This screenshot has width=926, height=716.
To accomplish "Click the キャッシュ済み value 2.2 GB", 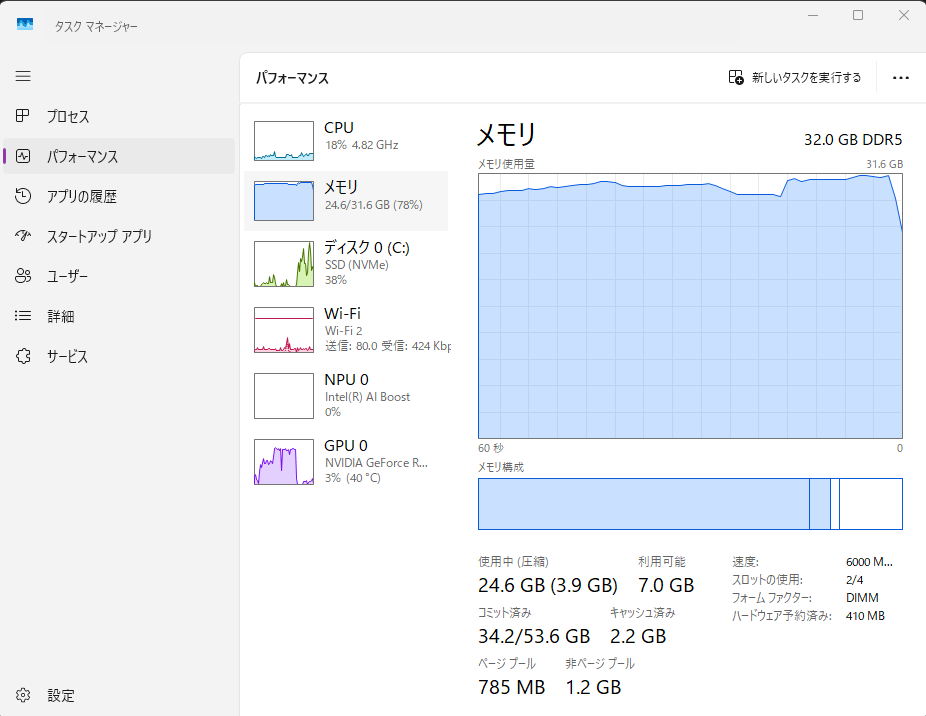I will pyautogui.click(x=638, y=636).
